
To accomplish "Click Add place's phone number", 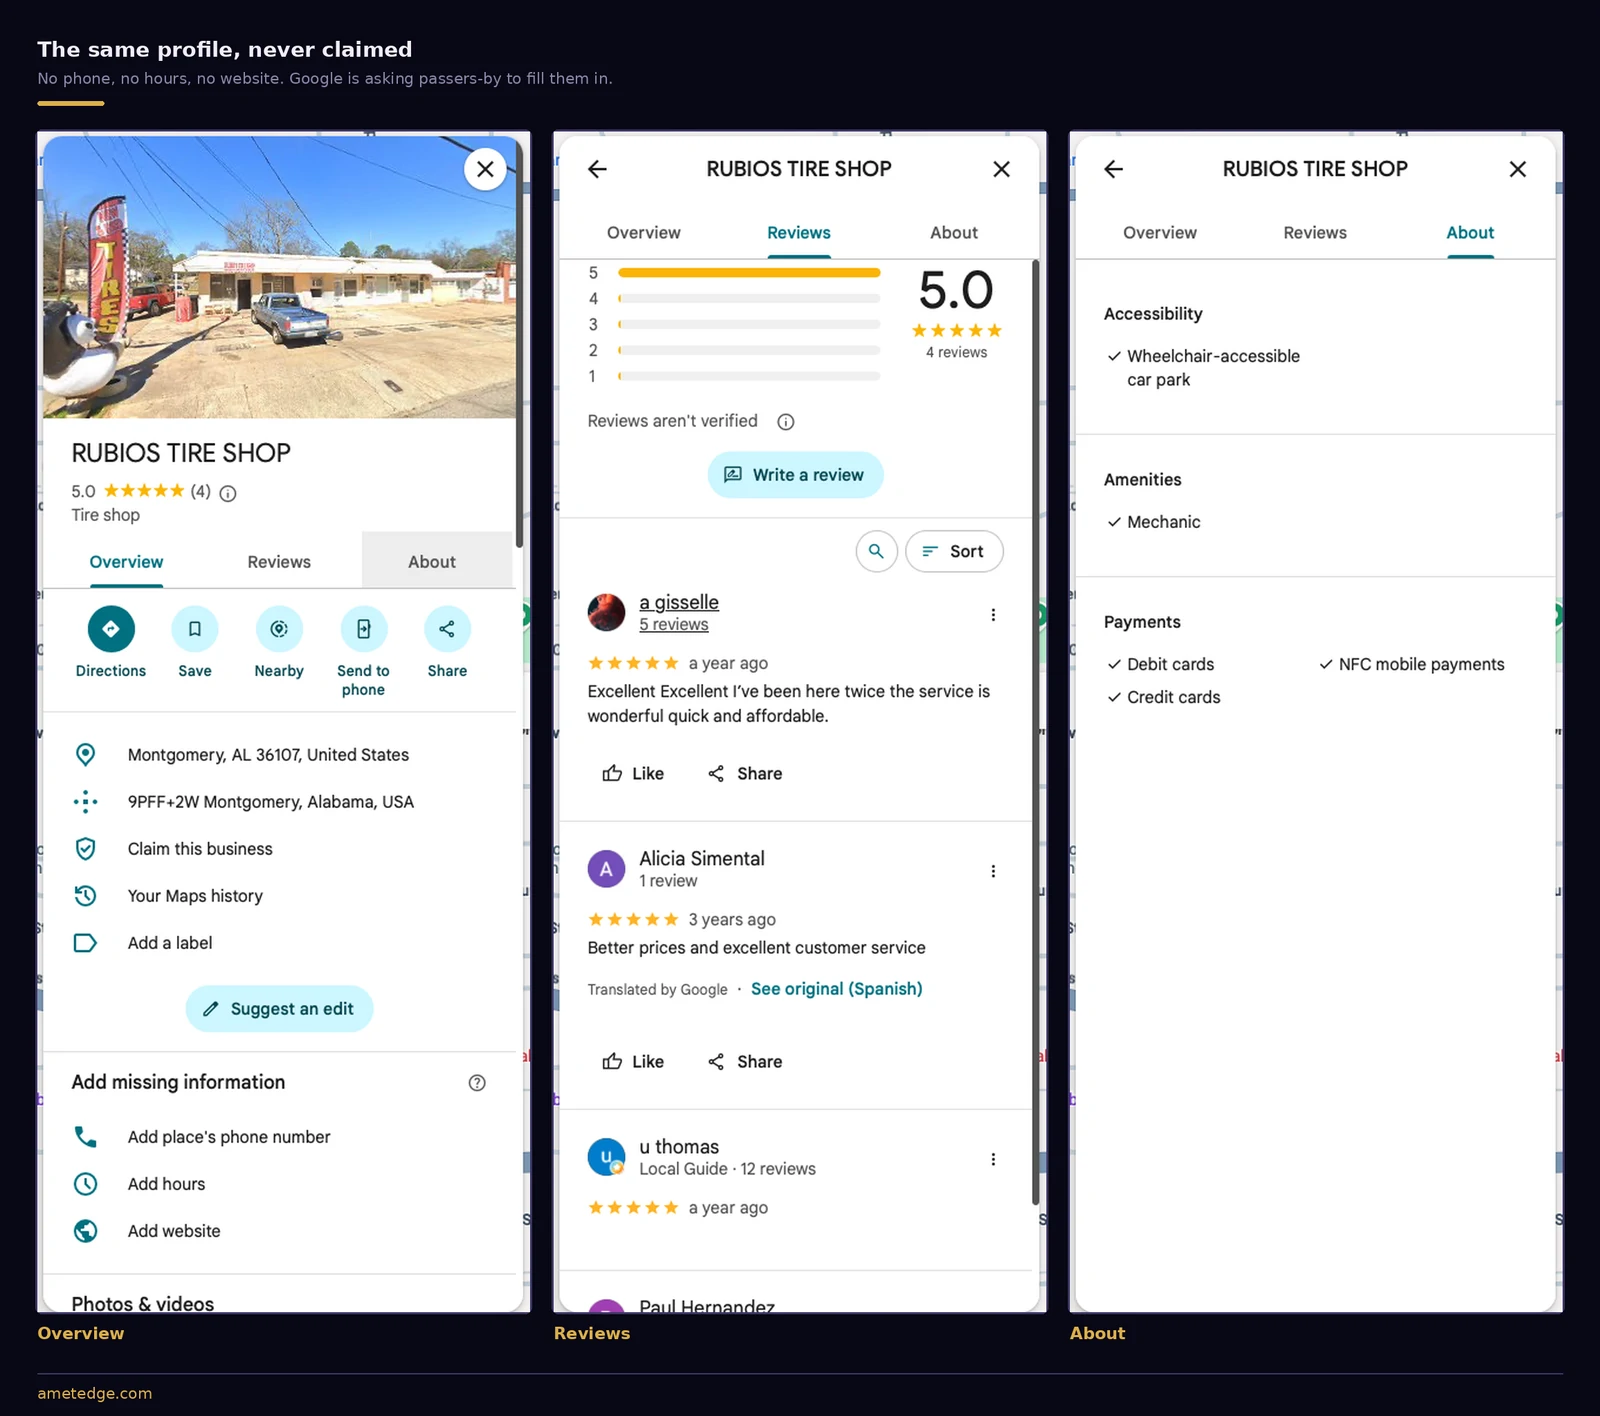I will coord(229,1137).
